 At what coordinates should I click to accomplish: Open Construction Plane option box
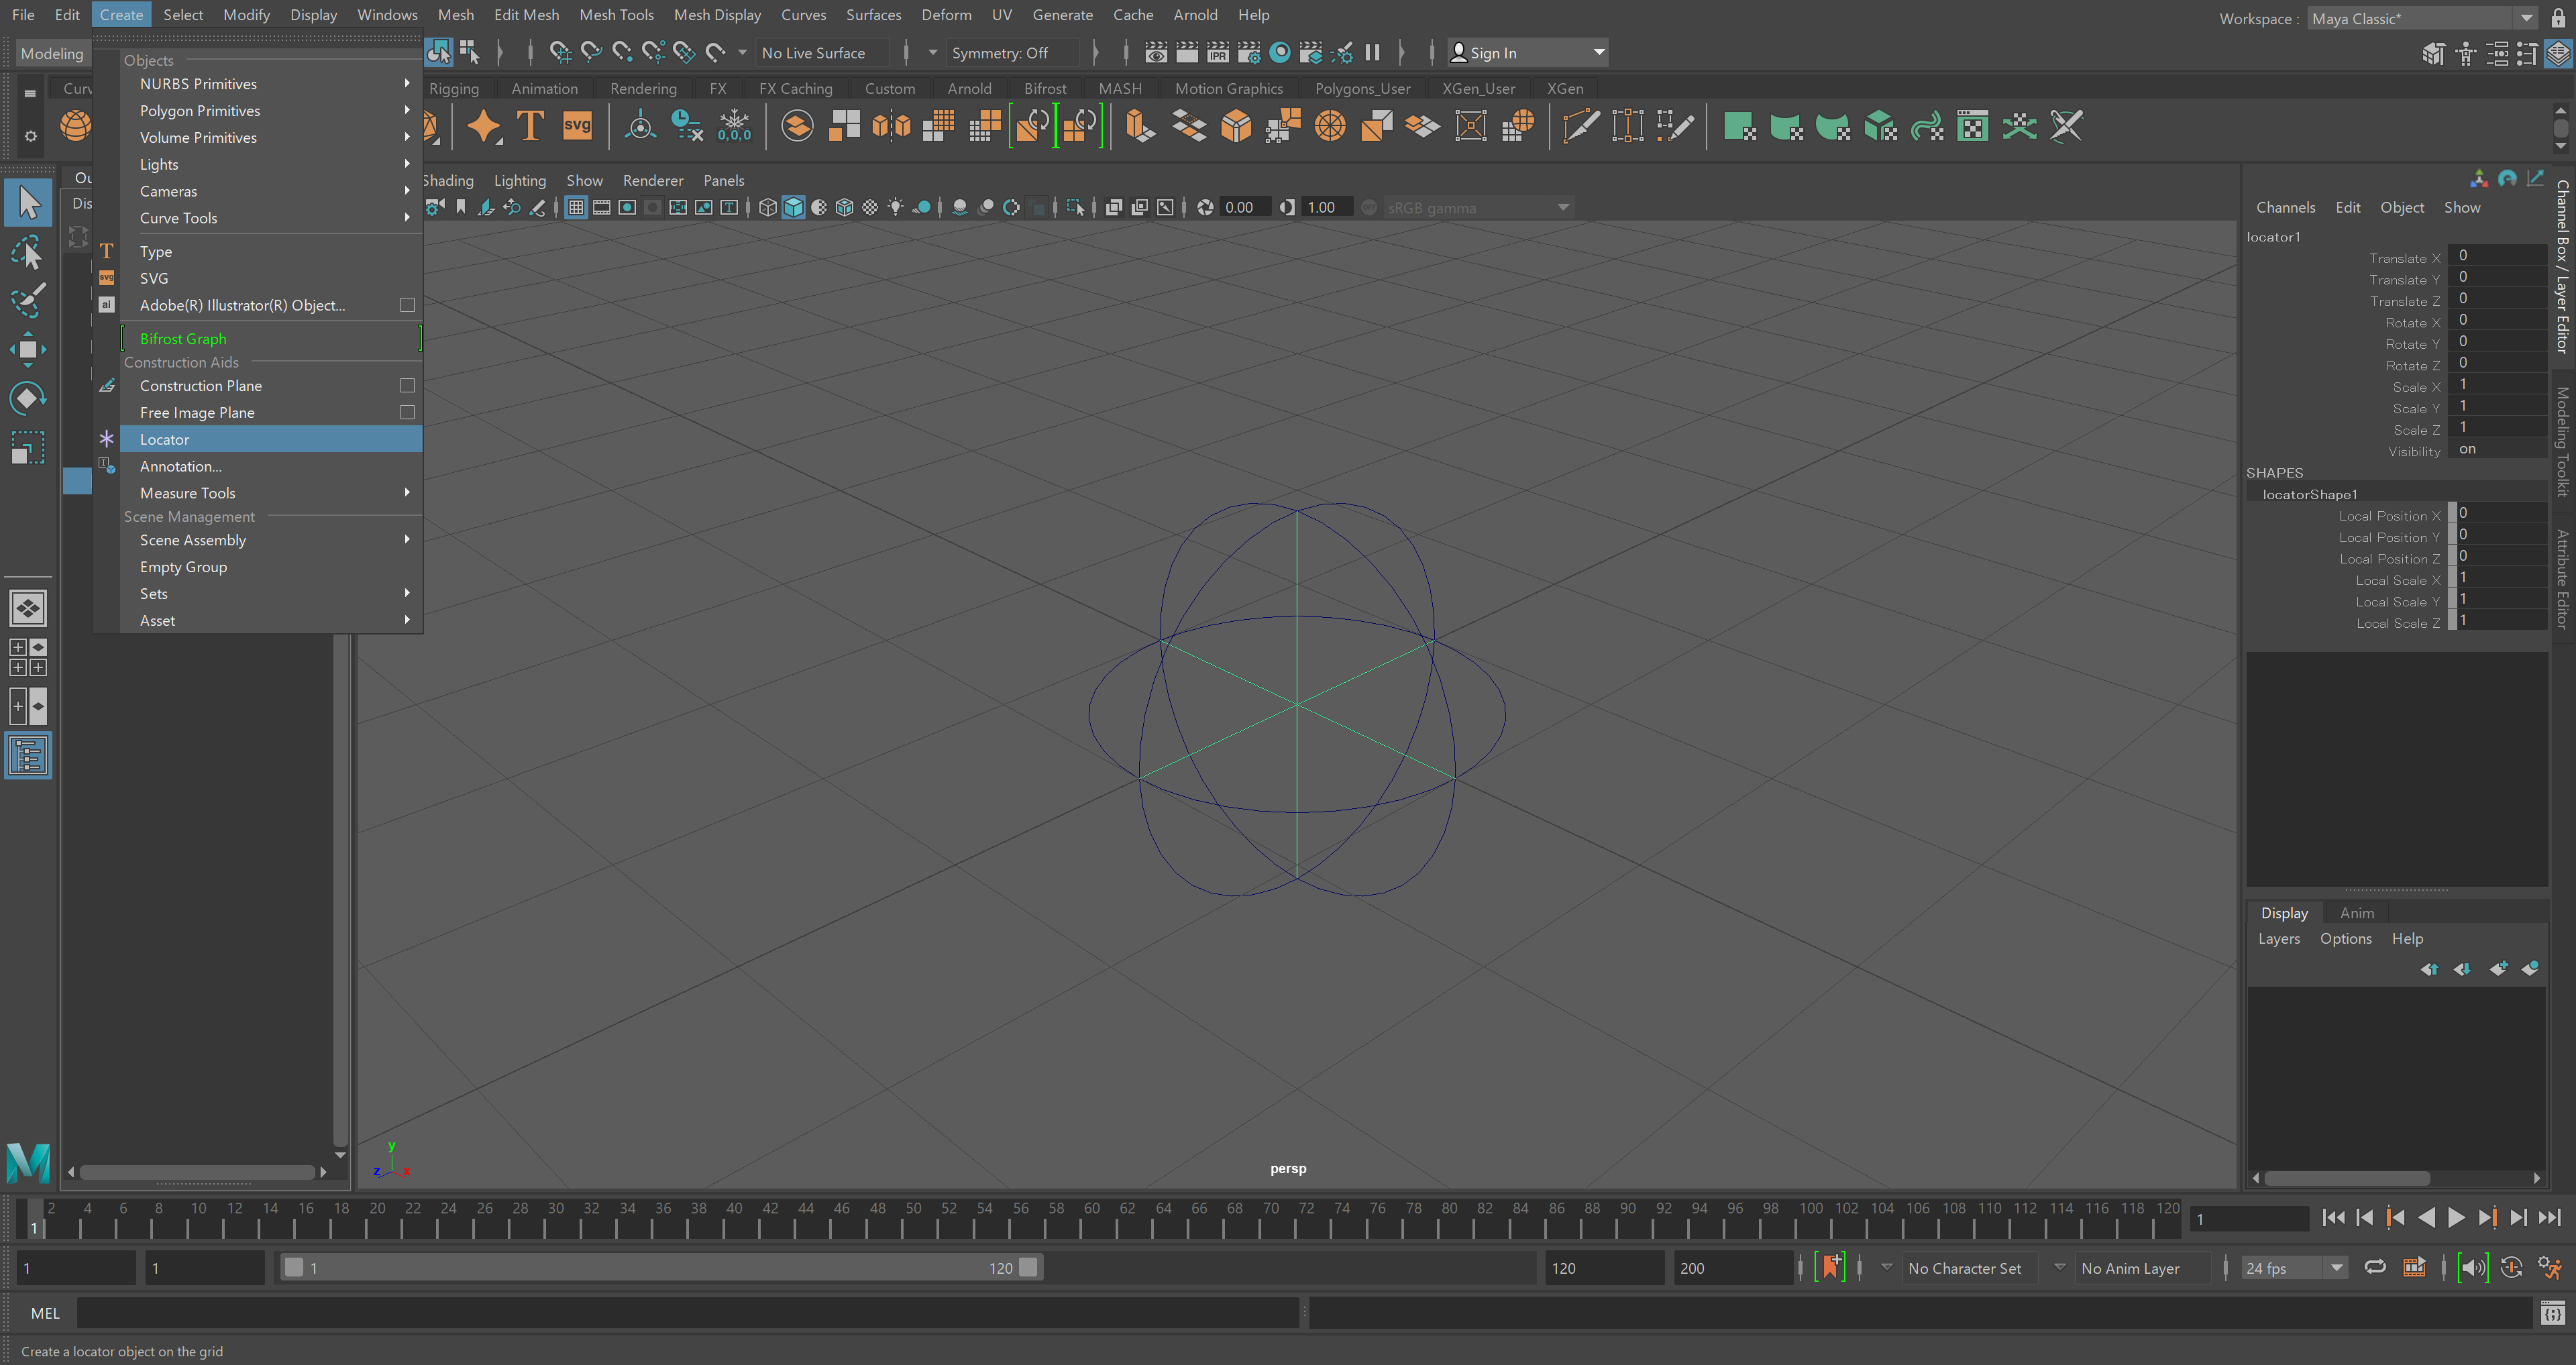(407, 385)
